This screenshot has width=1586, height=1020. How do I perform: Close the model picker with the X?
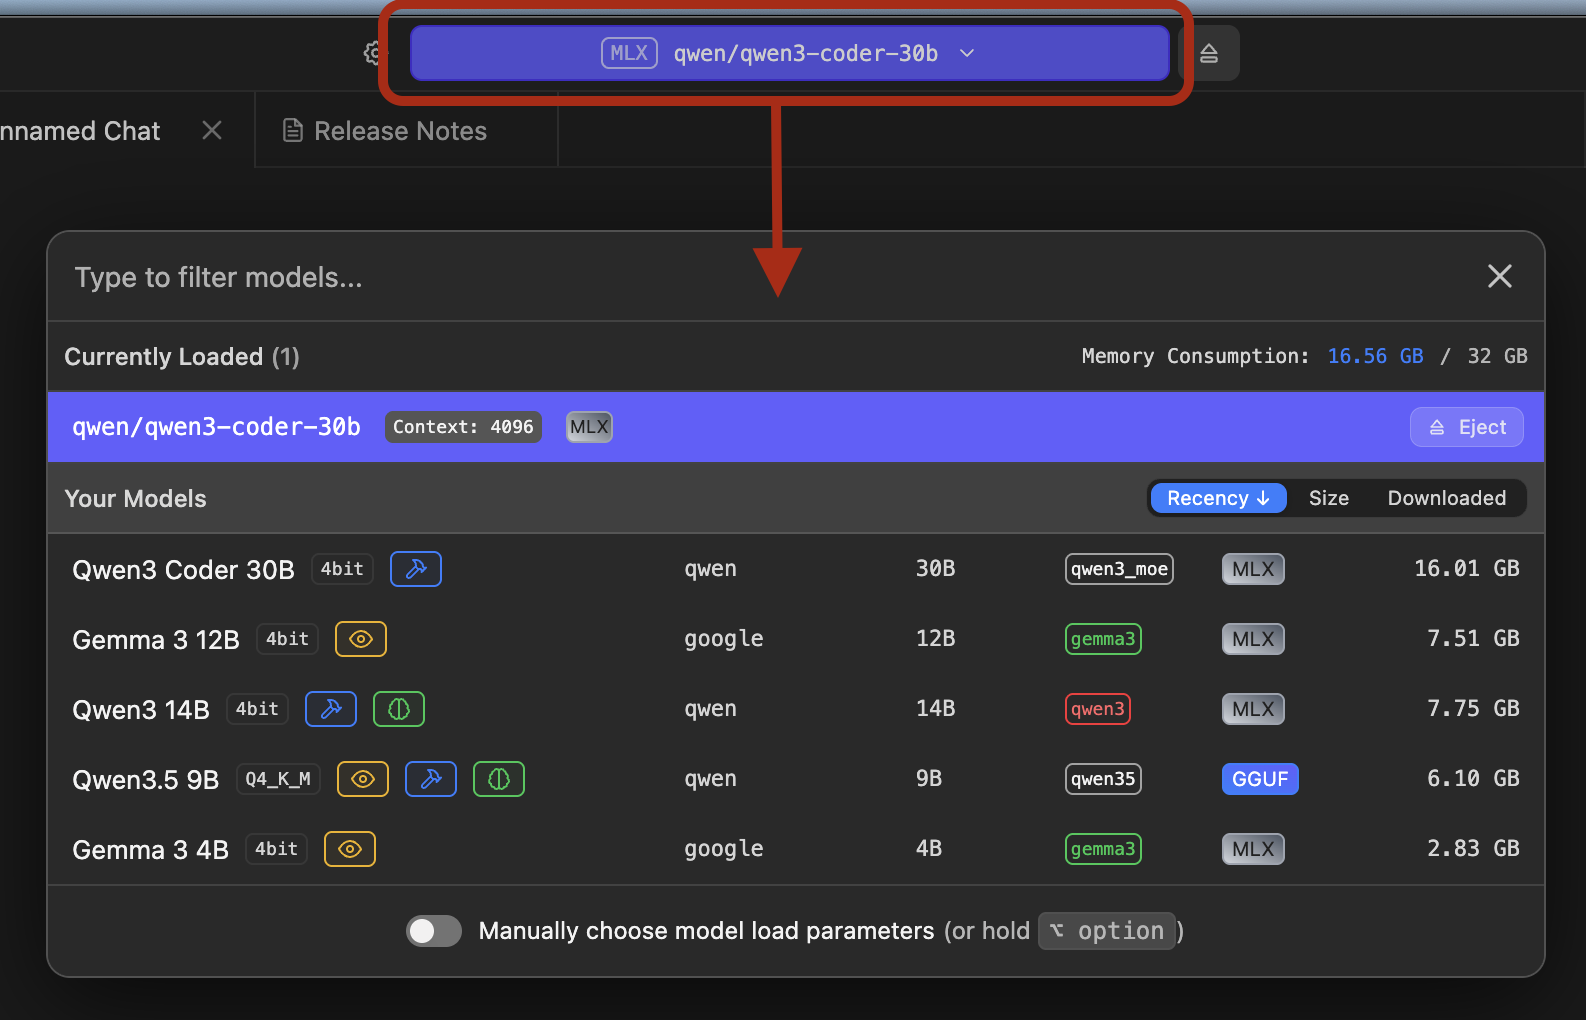point(1499,276)
